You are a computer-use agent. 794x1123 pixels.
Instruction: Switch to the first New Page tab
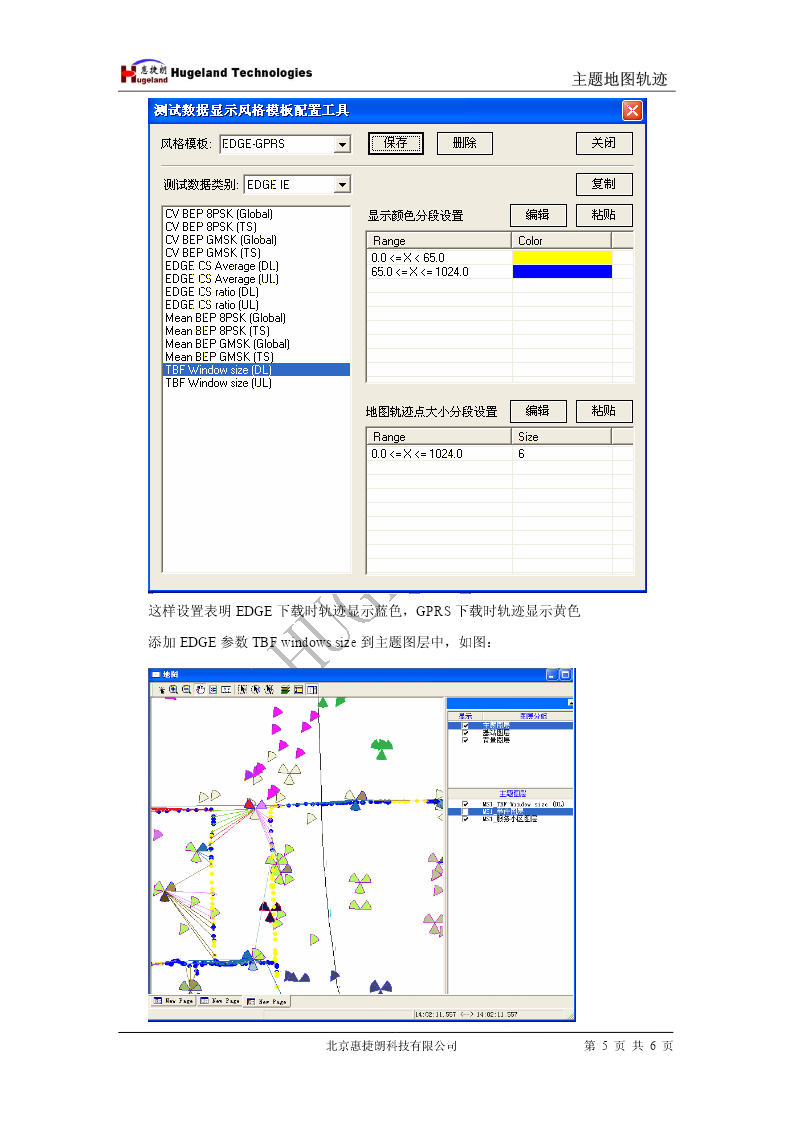pyautogui.click(x=174, y=1001)
